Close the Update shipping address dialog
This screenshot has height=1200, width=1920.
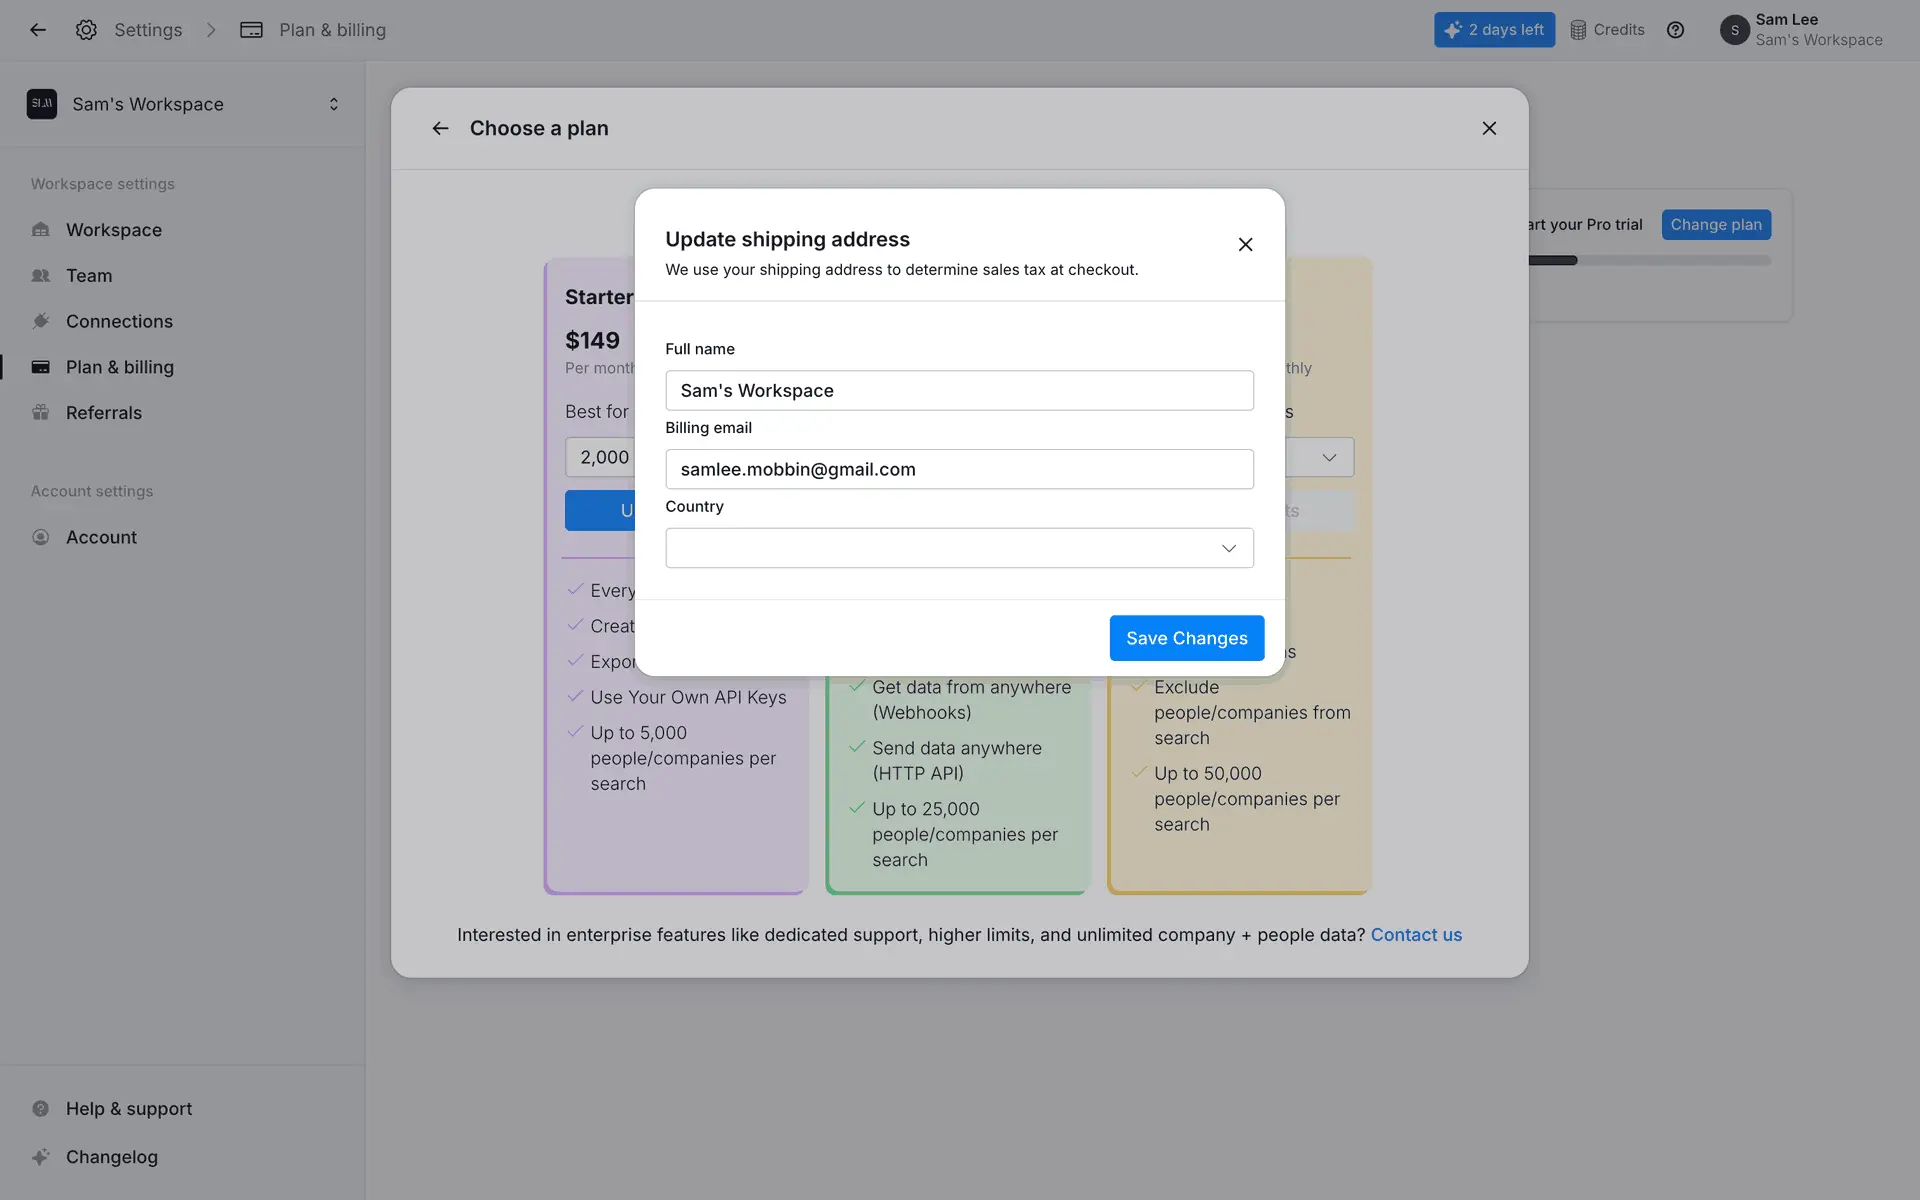click(1245, 245)
